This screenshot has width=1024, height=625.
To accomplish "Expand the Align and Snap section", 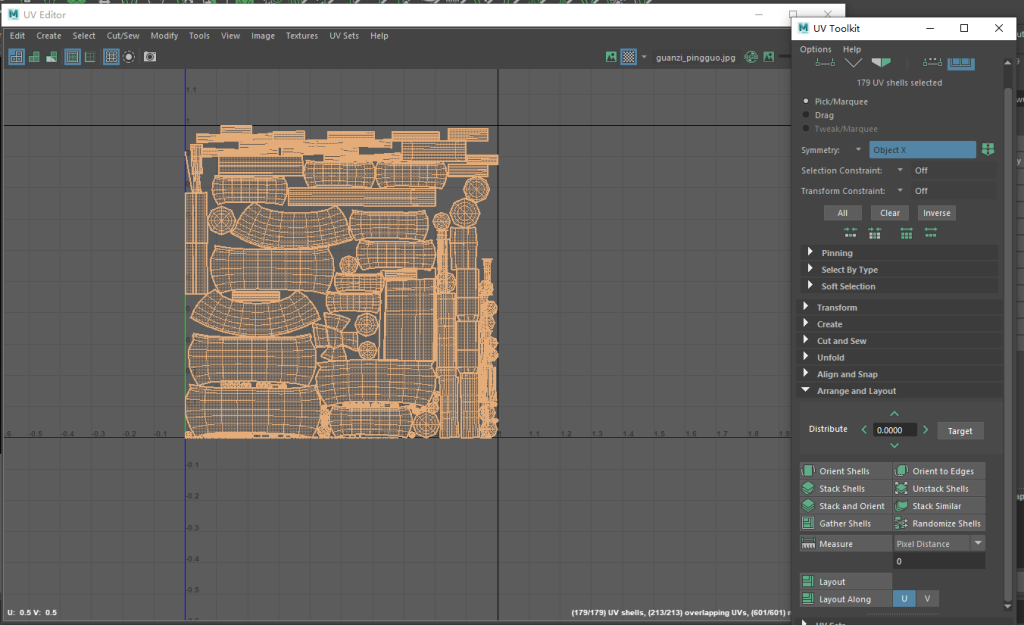I will coord(899,374).
